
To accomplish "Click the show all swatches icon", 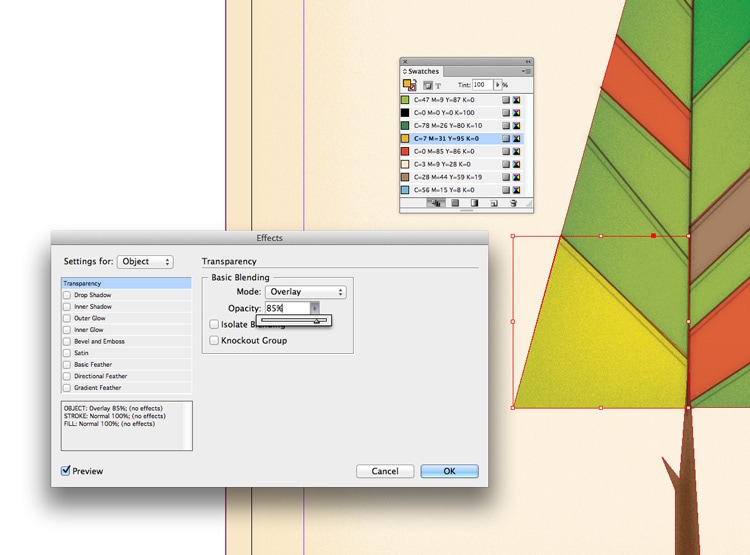I will tap(436, 203).
